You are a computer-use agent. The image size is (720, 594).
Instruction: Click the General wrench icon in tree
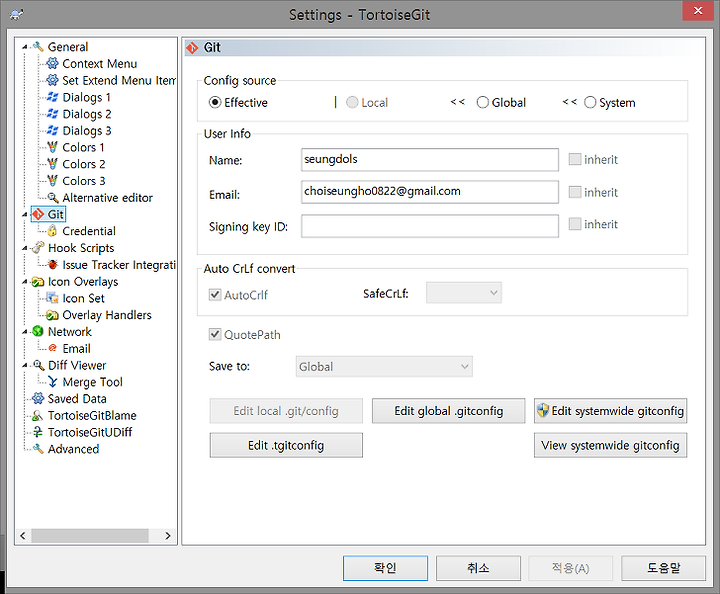point(38,47)
